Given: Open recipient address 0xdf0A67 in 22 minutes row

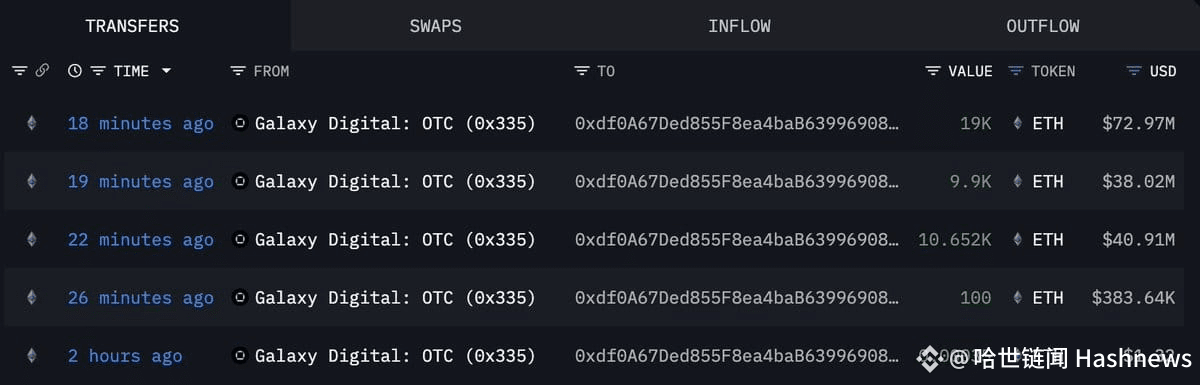Looking at the screenshot, I should tap(737, 240).
